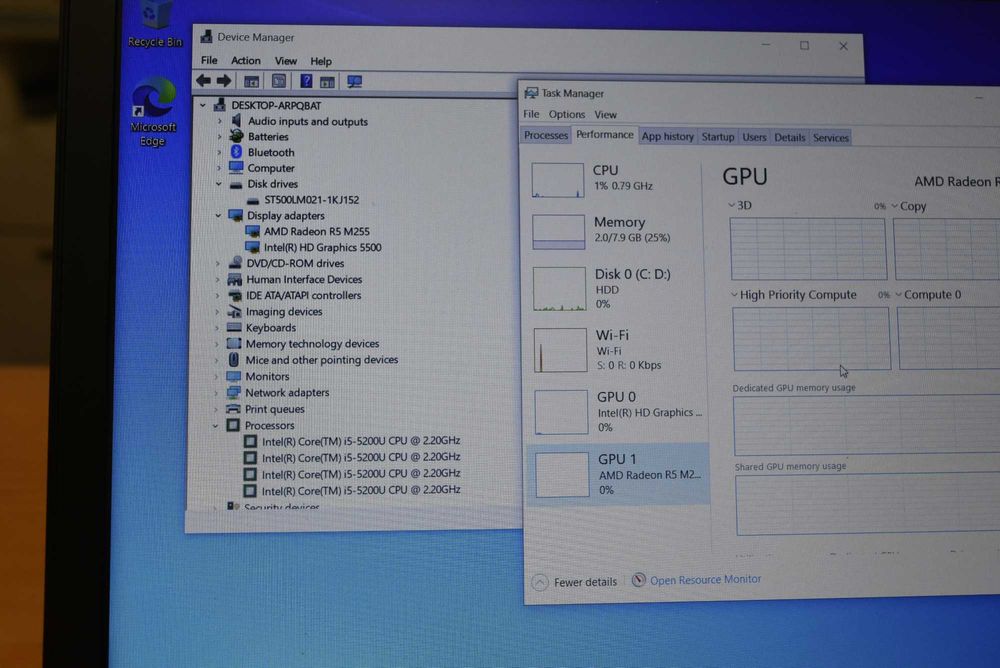Viewport: 1000px width, 668px height.
Task: Click the Properties icon in Device Manager toolbar
Action: 279,81
